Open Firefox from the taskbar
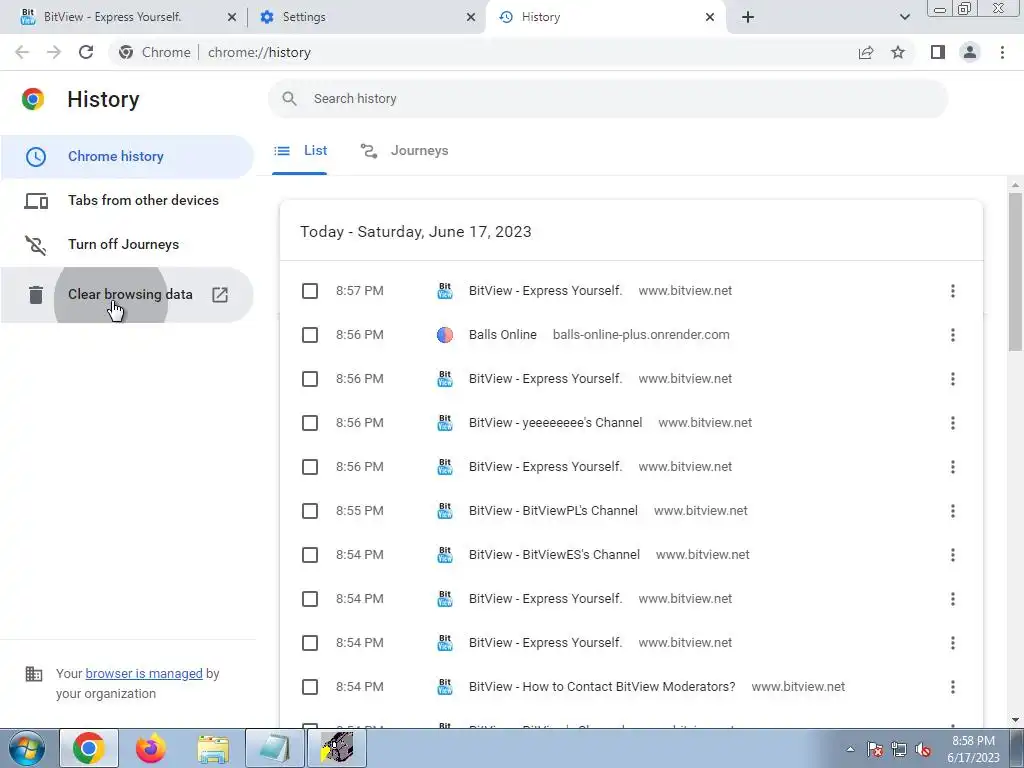The height and width of the screenshot is (768, 1024). pyautogui.click(x=151, y=748)
